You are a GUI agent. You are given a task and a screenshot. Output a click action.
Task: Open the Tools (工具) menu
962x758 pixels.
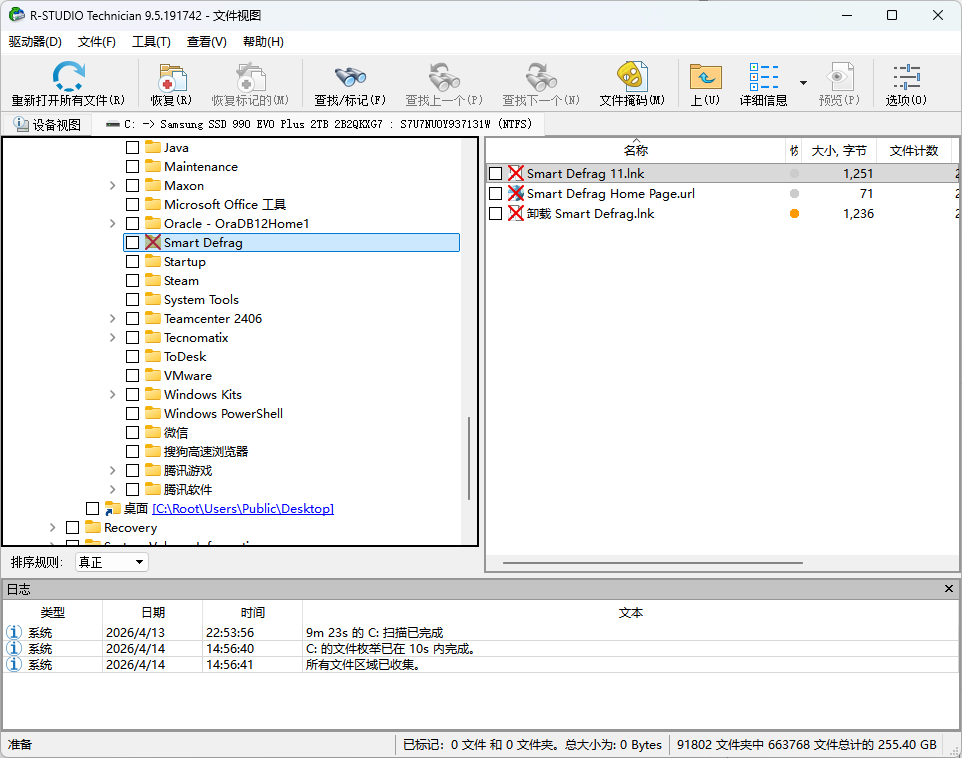click(x=151, y=42)
